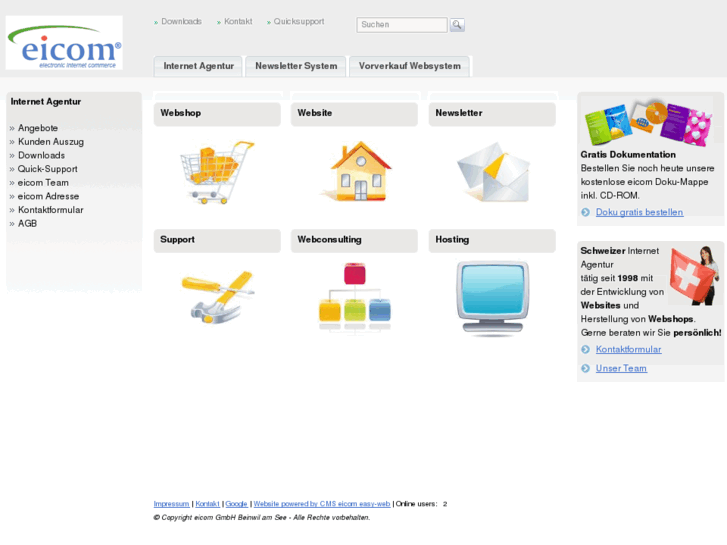Image resolution: width=727 pixels, height=545 pixels.
Task: Click the Online users count text
Action: click(x=421, y=504)
